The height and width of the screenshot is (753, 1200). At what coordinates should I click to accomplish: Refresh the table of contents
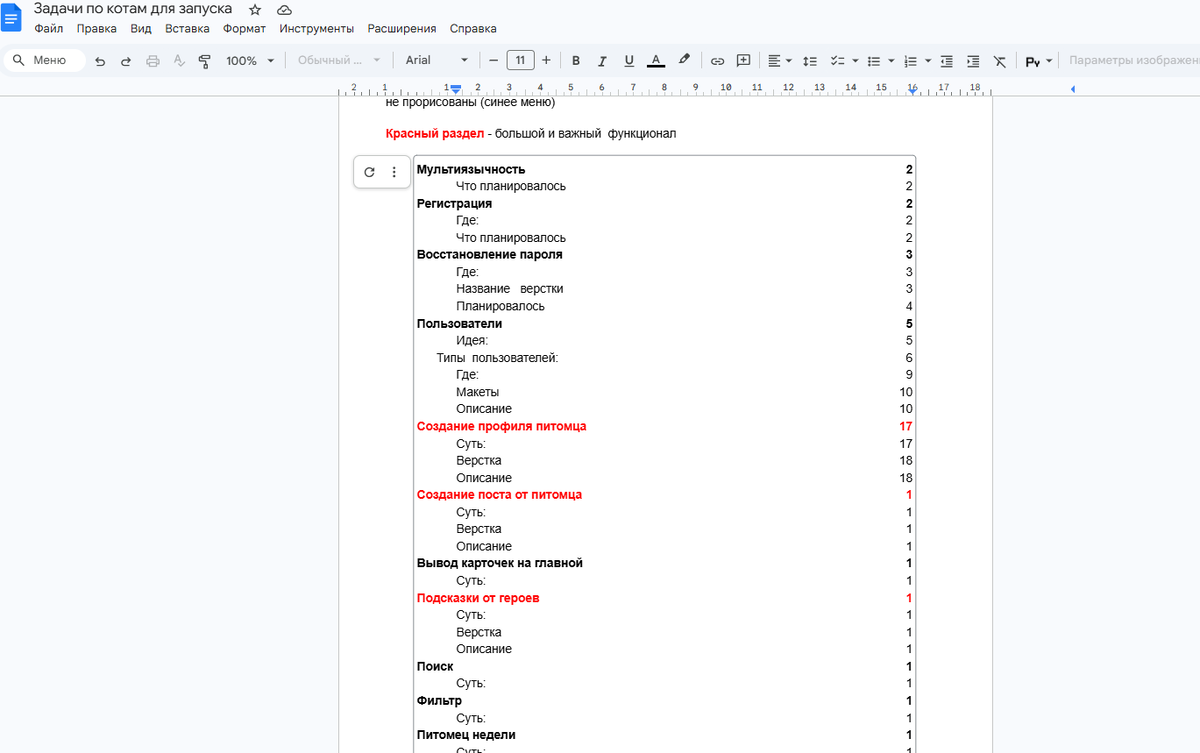coord(369,172)
